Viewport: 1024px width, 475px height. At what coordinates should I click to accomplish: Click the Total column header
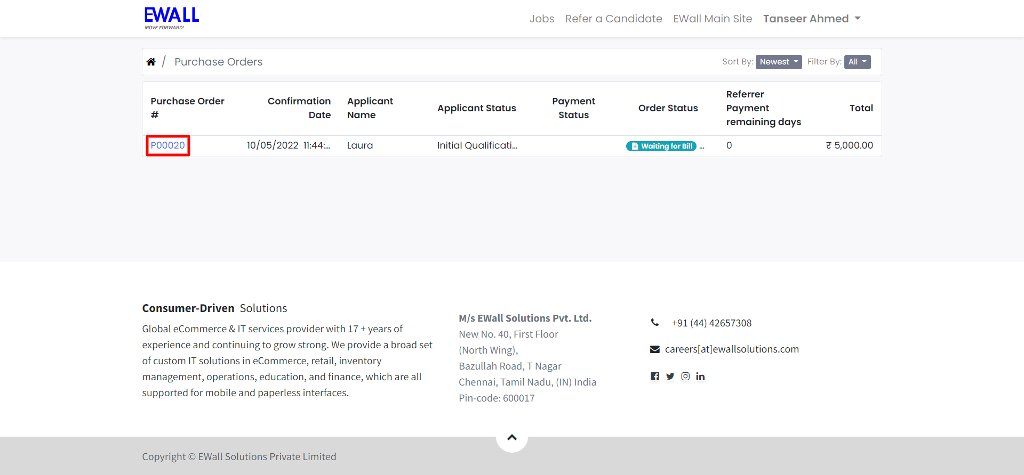pos(861,108)
